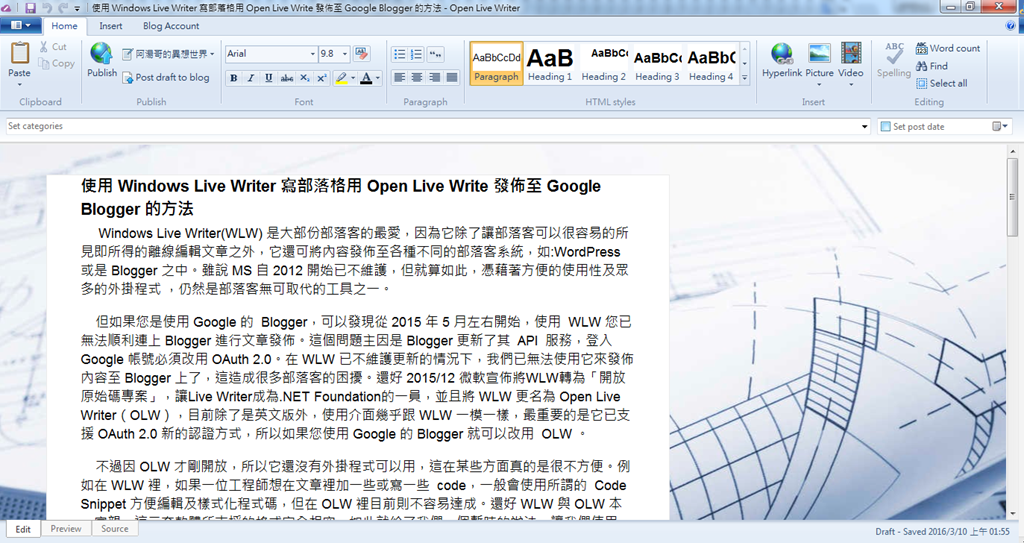Switch to the Insert ribbon tab
This screenshot has width=1024, height=543.
[111, 26]
